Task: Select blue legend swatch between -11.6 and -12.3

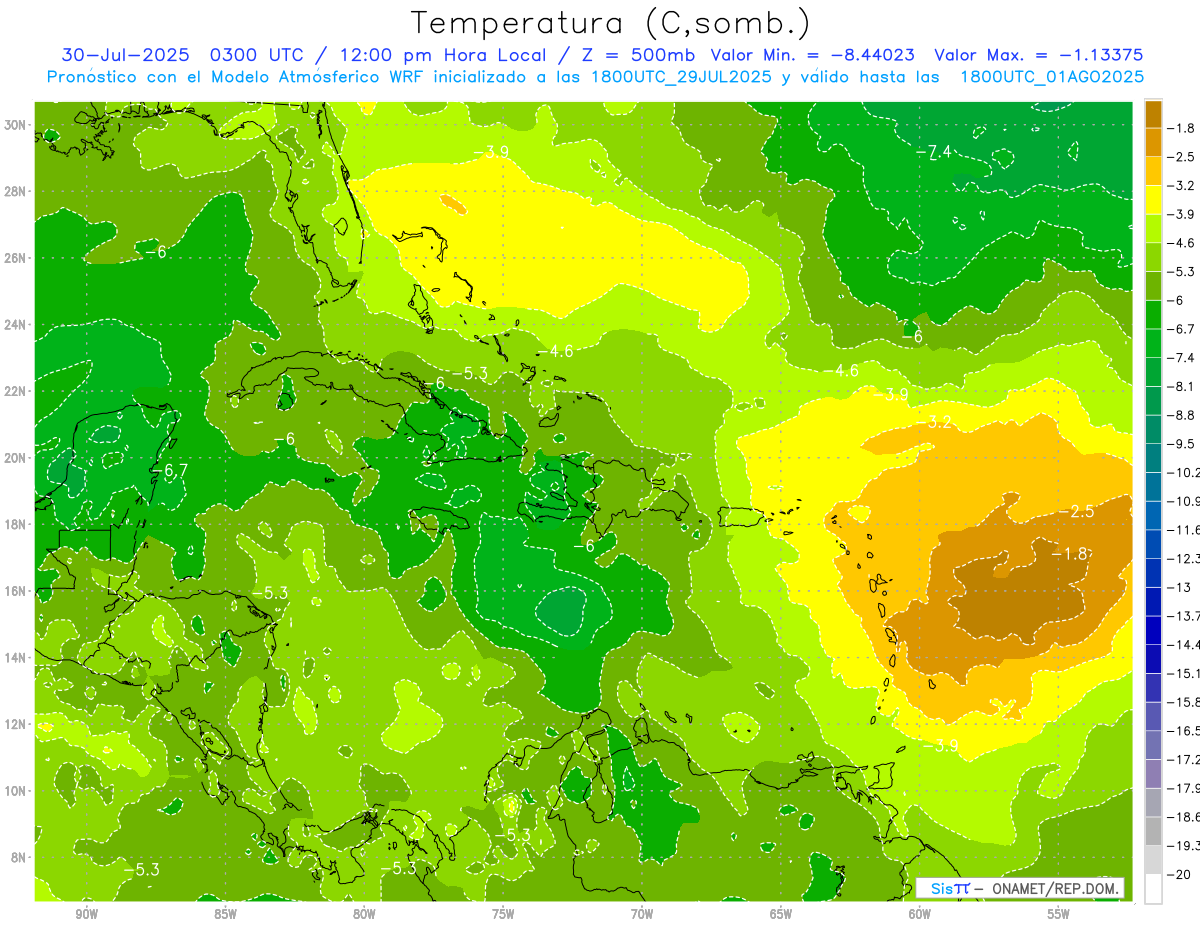Action: tap(1153, 543)
